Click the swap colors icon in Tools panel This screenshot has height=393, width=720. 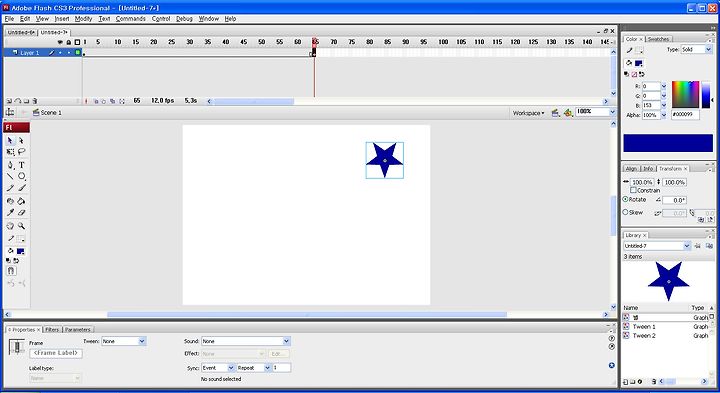point(16,261)
